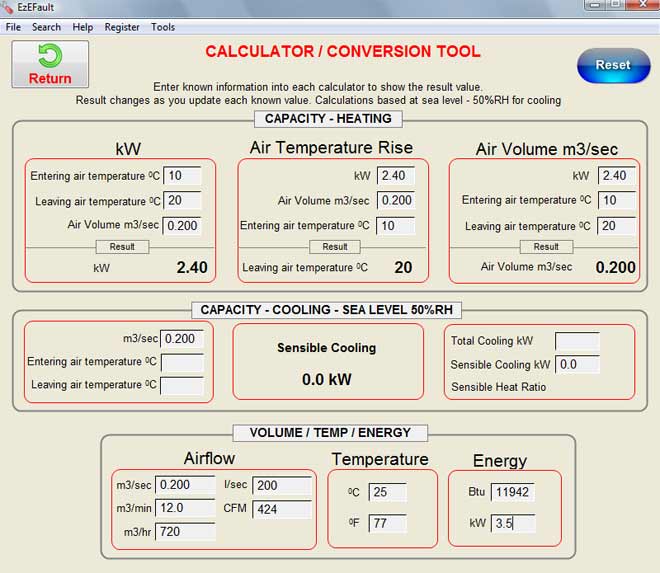Click the green Return arrow icon
The width and height of the screenshot is (660, 573).
50,55
